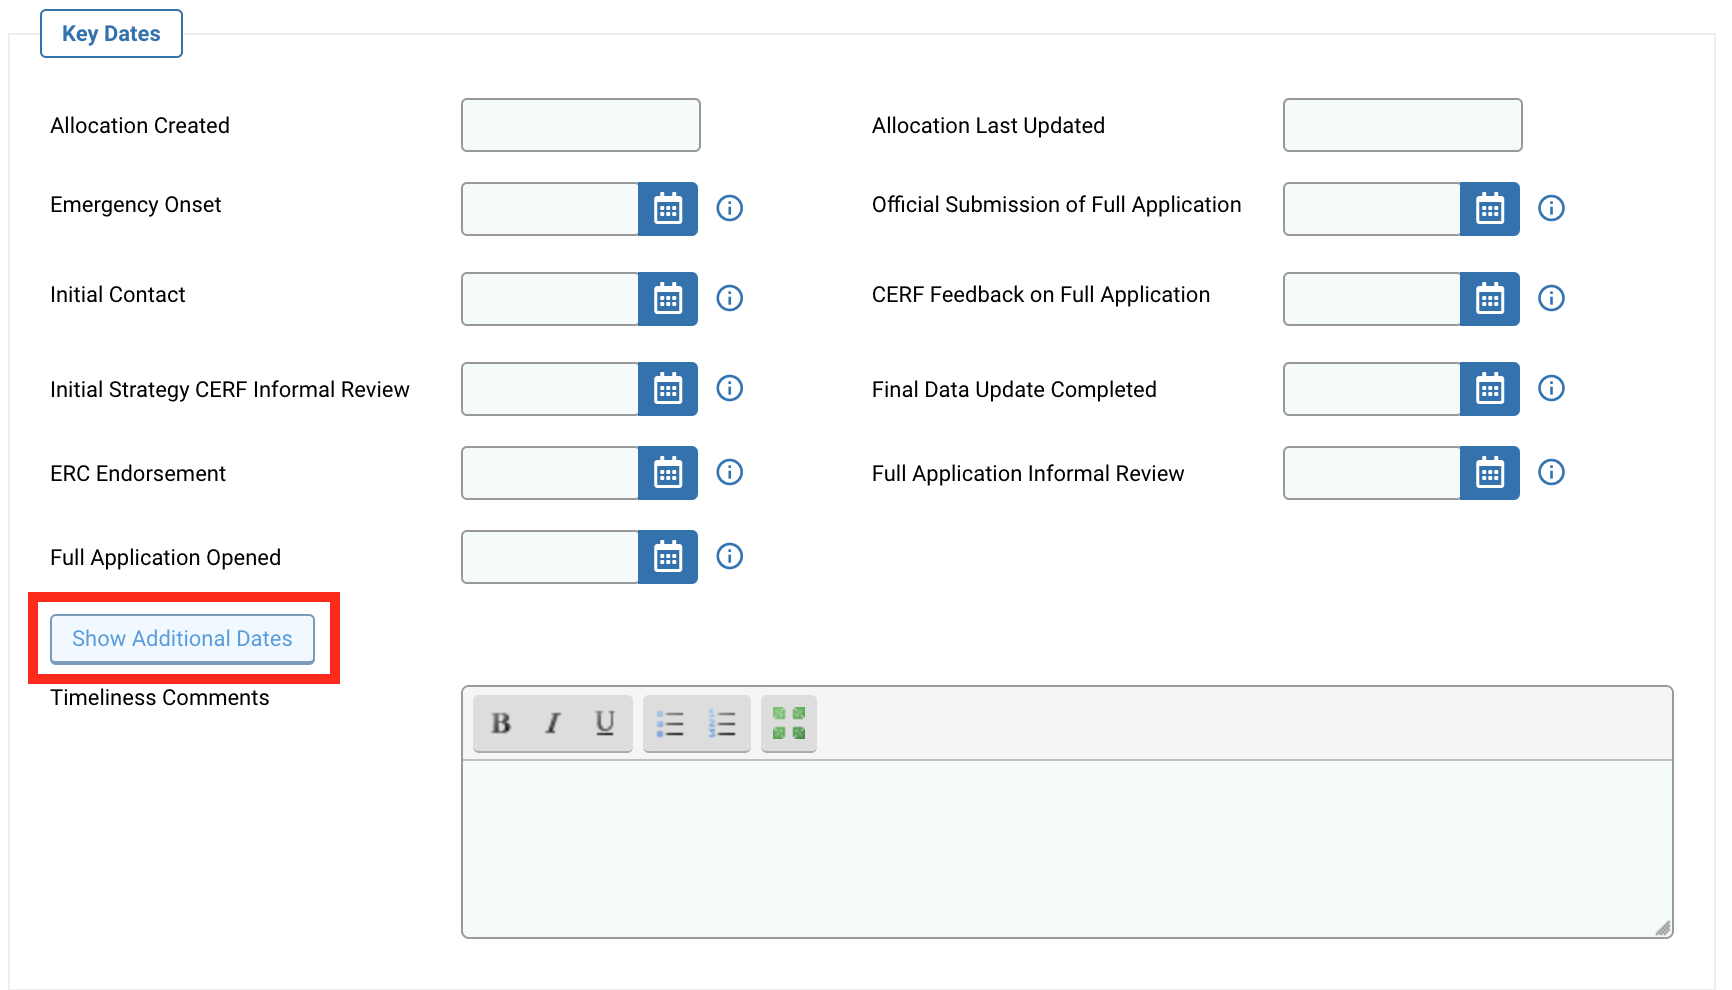The height and width of the screenshot is (990, 1732).
Task: Insert bulleted list in comments editor
Action: tap(670, 723)
